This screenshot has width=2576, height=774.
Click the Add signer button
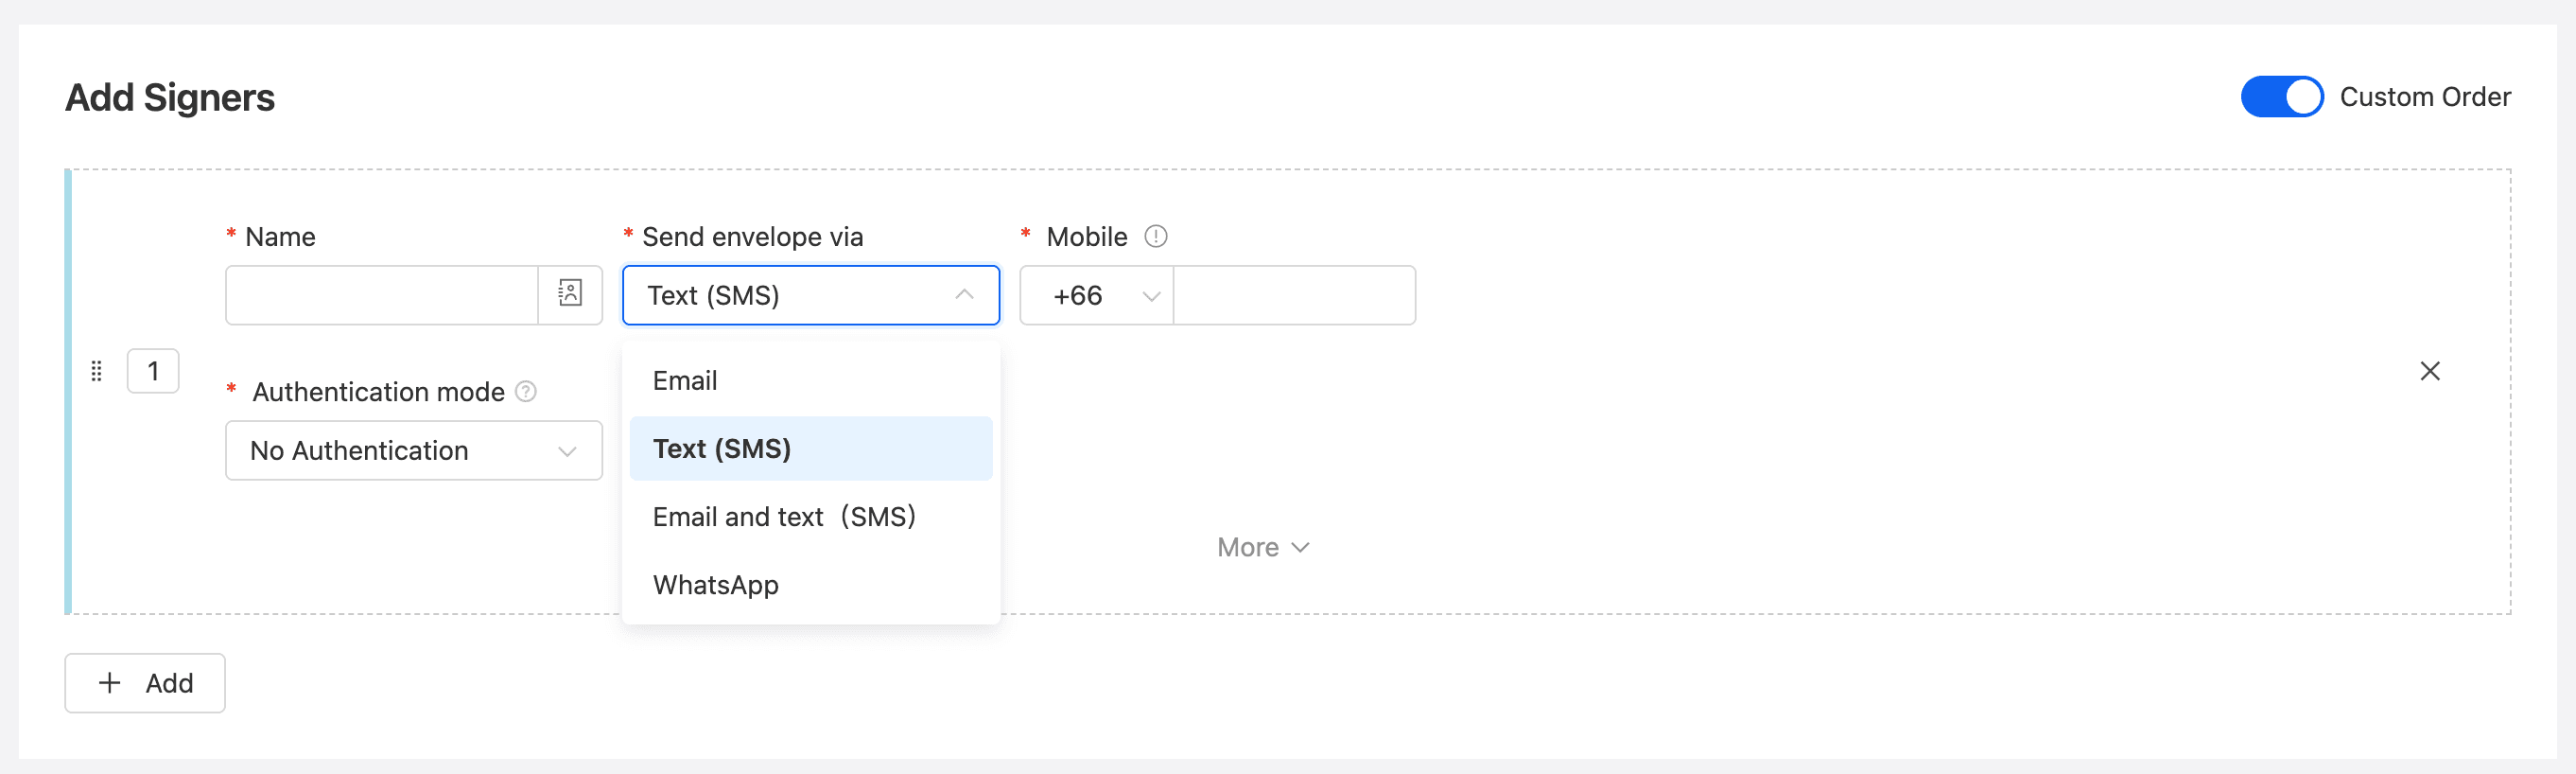145,683
